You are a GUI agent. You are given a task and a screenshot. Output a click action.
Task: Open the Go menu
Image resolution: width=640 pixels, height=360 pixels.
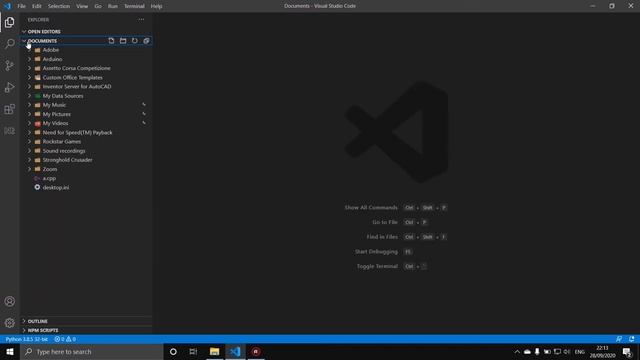point(98,6)
